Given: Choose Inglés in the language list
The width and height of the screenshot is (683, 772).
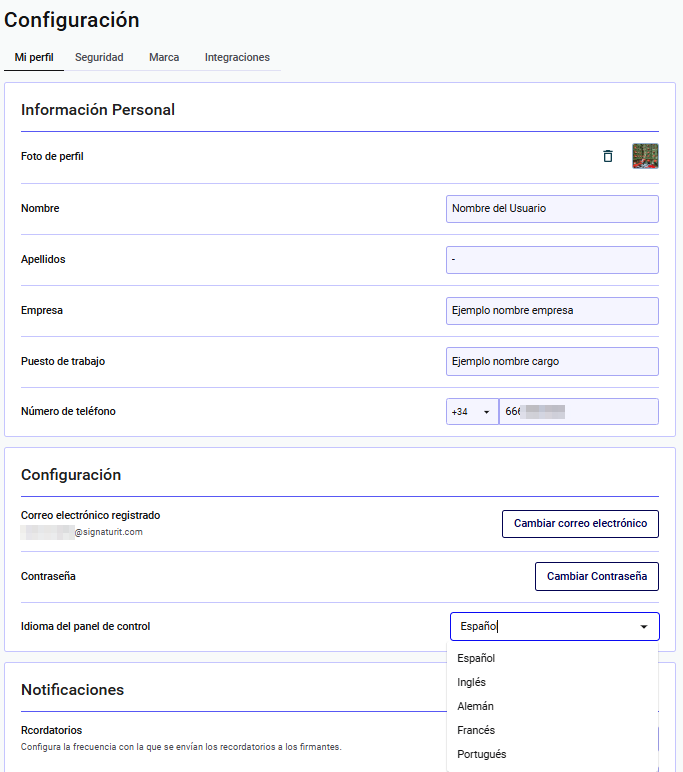Looking at the screenshot, I should [x=471, y=682].
